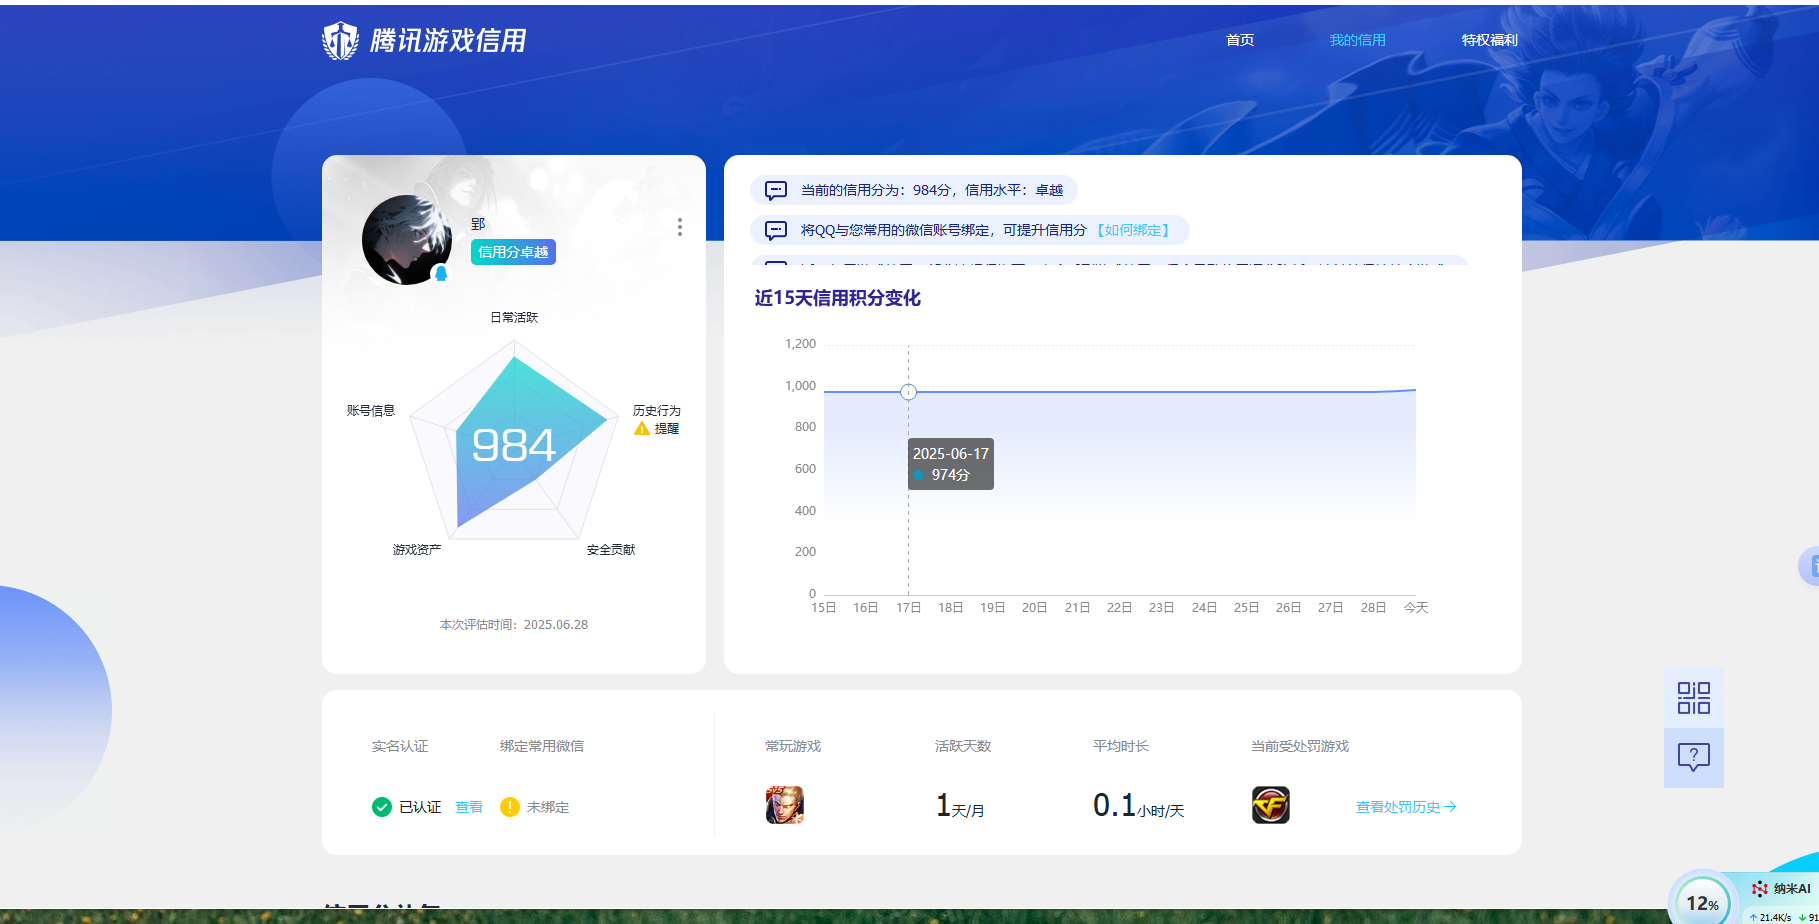Click chat icon beside WeChat binding tip

776,230
